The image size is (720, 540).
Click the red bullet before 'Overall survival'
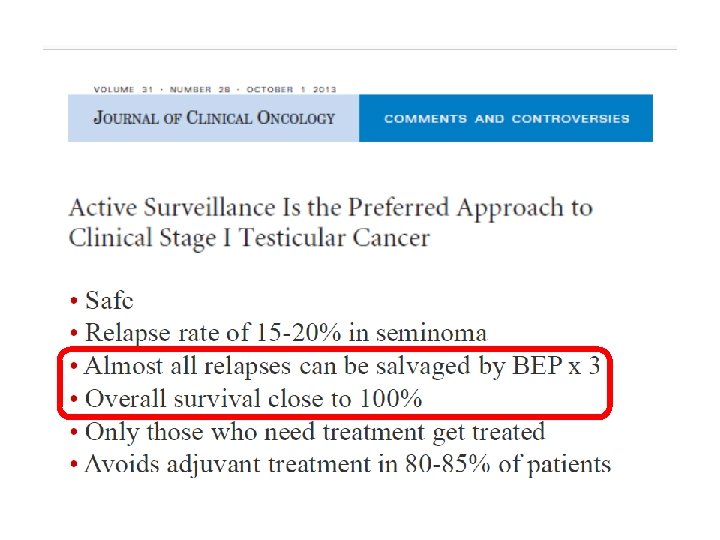tap(74, 399)
